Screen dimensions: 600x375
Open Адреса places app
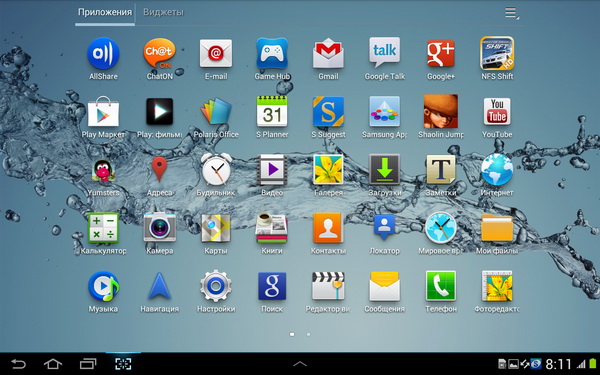(x=160, y=169)
